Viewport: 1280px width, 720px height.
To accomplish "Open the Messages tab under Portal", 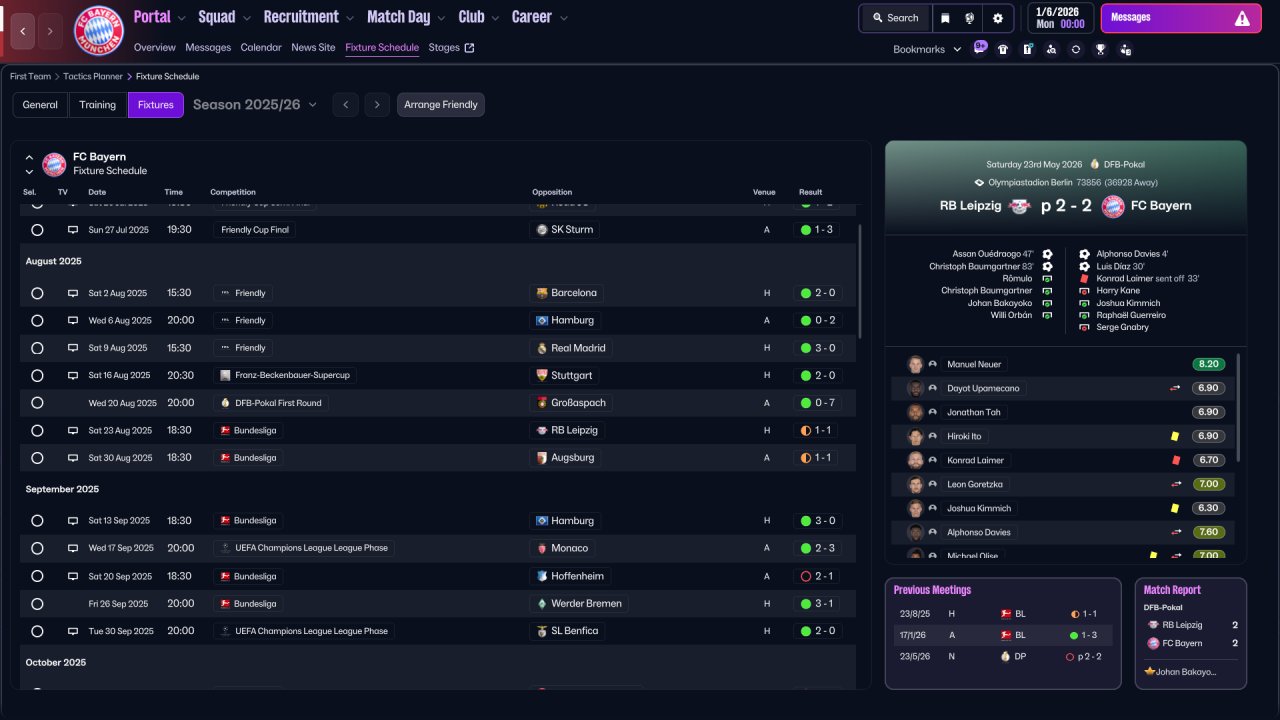I will pos(208,47).
